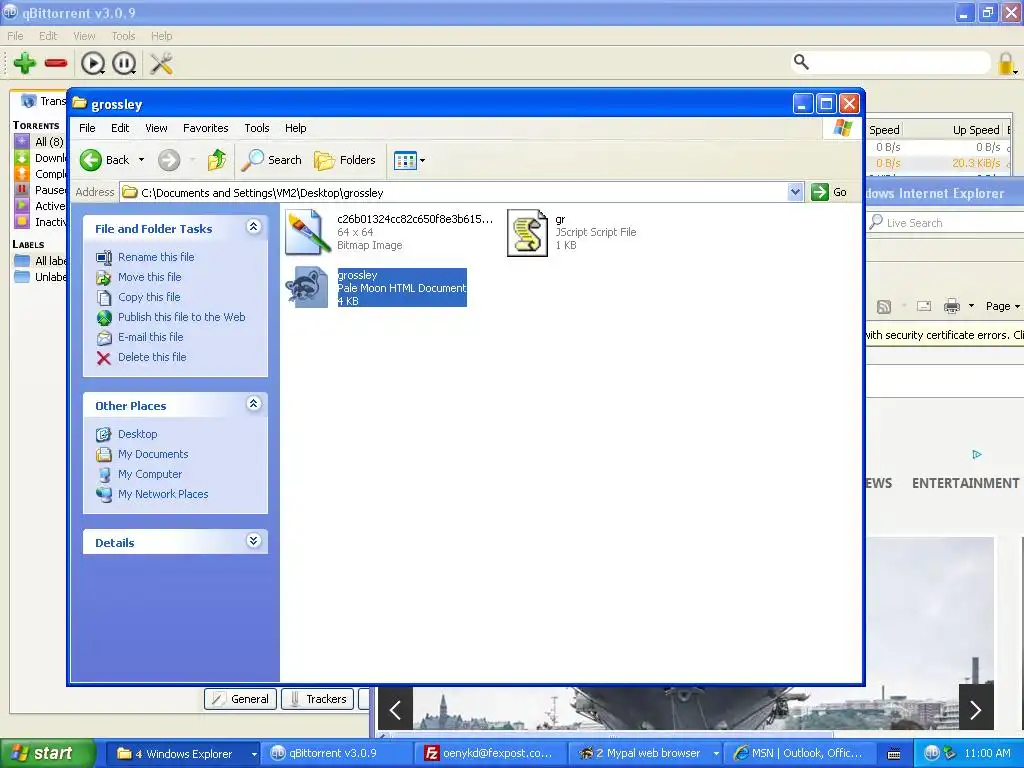Click the qBittorrent system tray icon
The height and width of the screenshot is (768, 1024).
click(932, 753)
